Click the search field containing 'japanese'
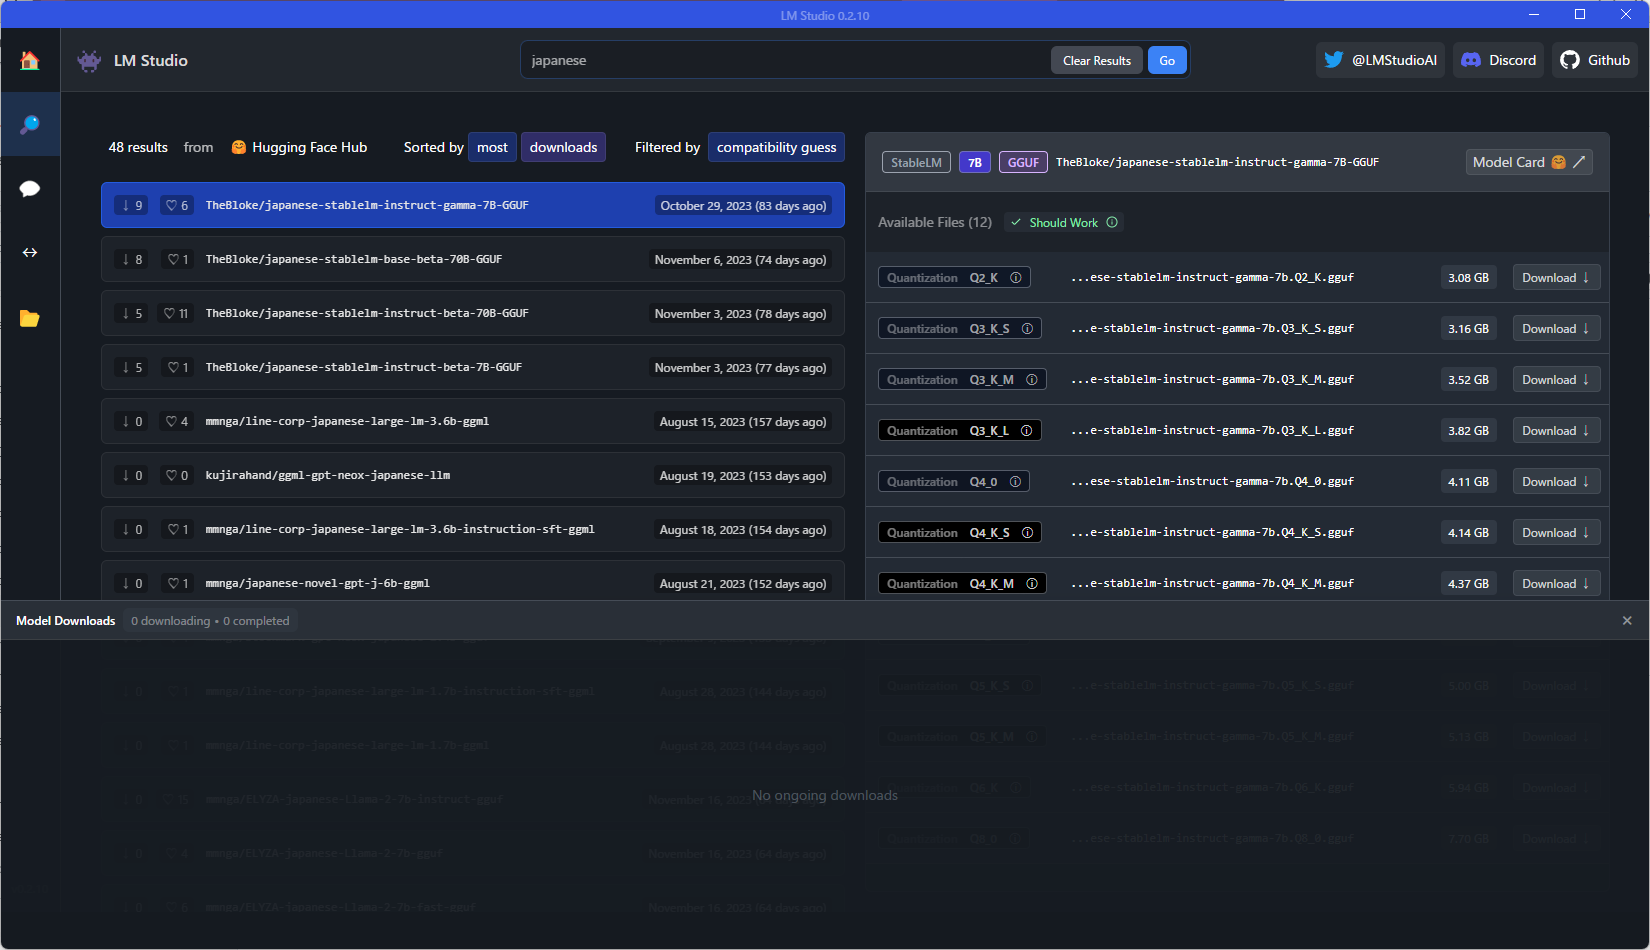Screen dimensions: 1650x950 [x=785, y=60]
